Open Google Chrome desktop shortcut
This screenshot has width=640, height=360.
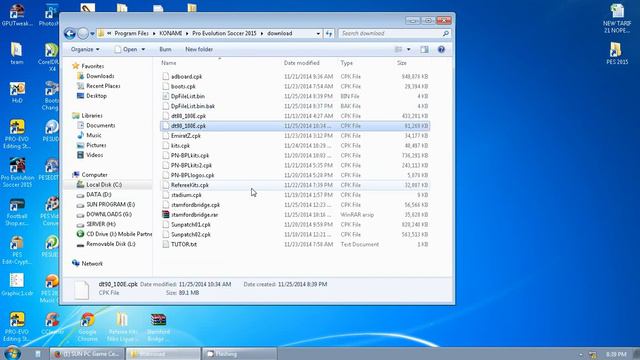tap(87, 327)
